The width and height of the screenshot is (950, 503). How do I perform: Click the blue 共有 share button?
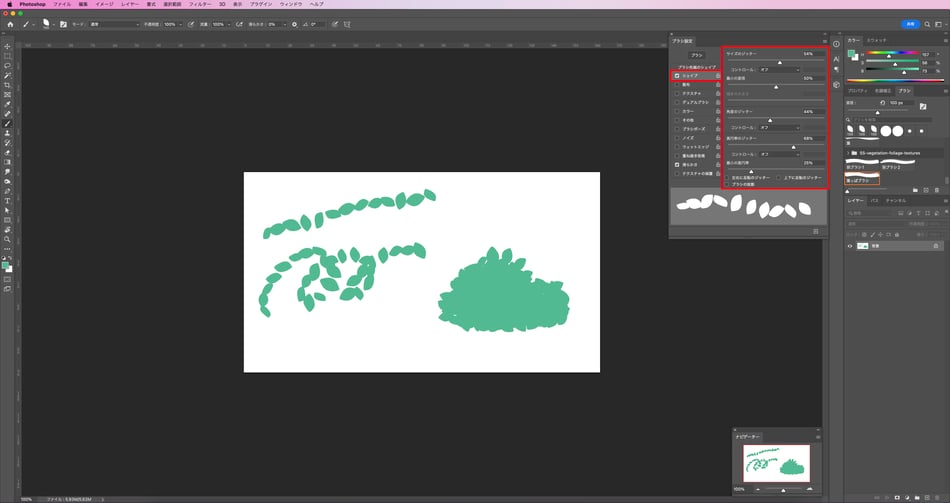910,23
